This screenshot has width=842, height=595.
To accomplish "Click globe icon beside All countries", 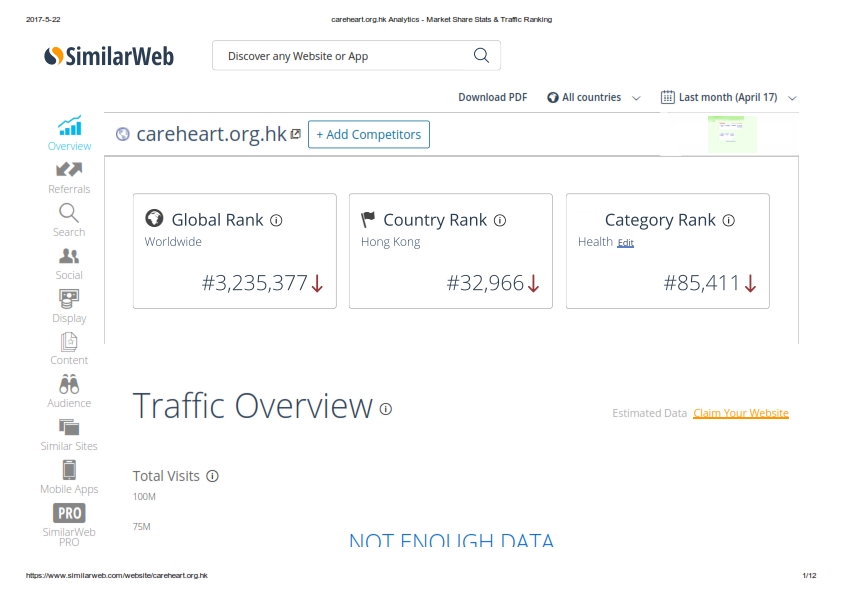I will (x=553, y=98).
